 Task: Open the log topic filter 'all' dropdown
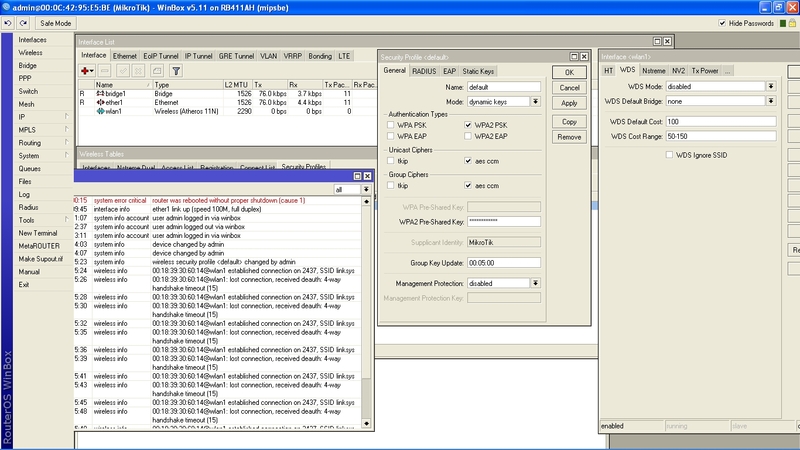click(x=366, y=190)
